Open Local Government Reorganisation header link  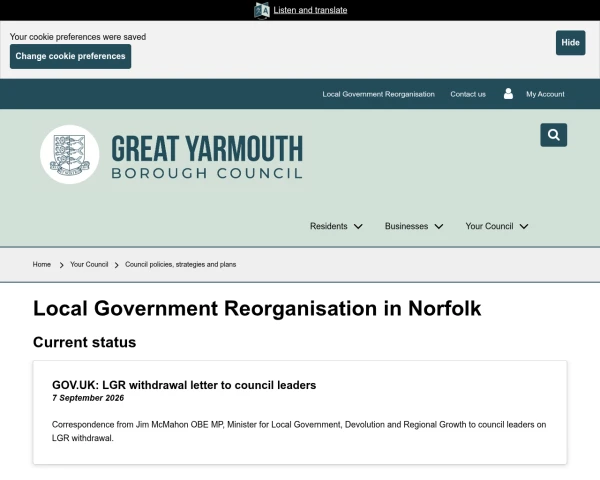[x=378, y=94]
